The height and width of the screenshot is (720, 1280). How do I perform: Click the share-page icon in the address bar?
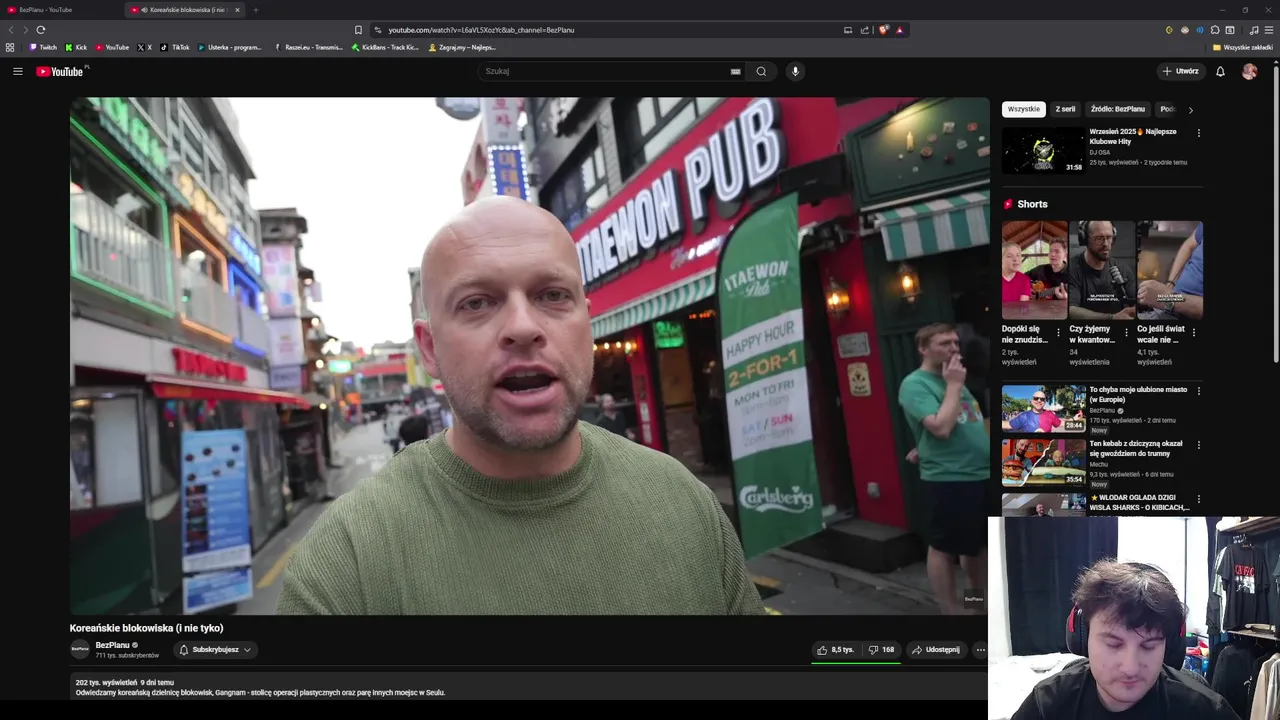pyautogui.click(x=865, y=30)
